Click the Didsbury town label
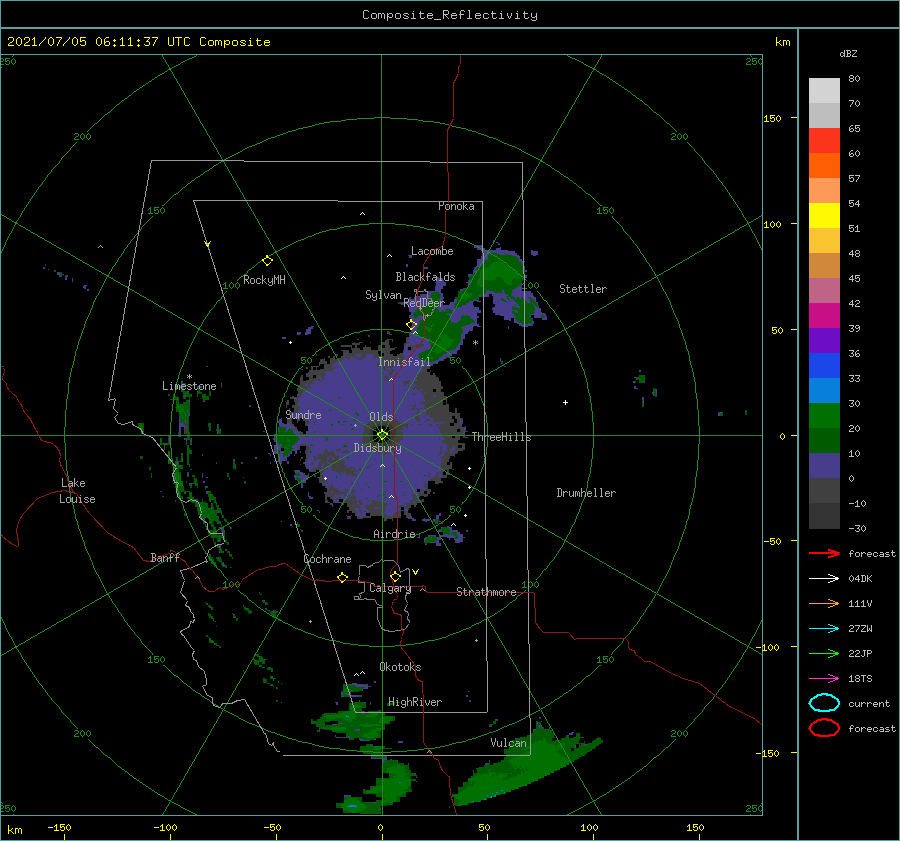This screenshot has height=841, width=900. [377, 448]
